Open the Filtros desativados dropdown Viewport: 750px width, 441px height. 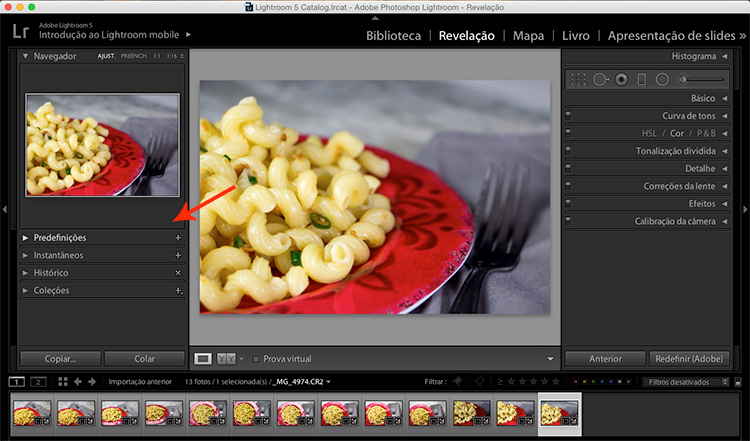click(688, 382)
